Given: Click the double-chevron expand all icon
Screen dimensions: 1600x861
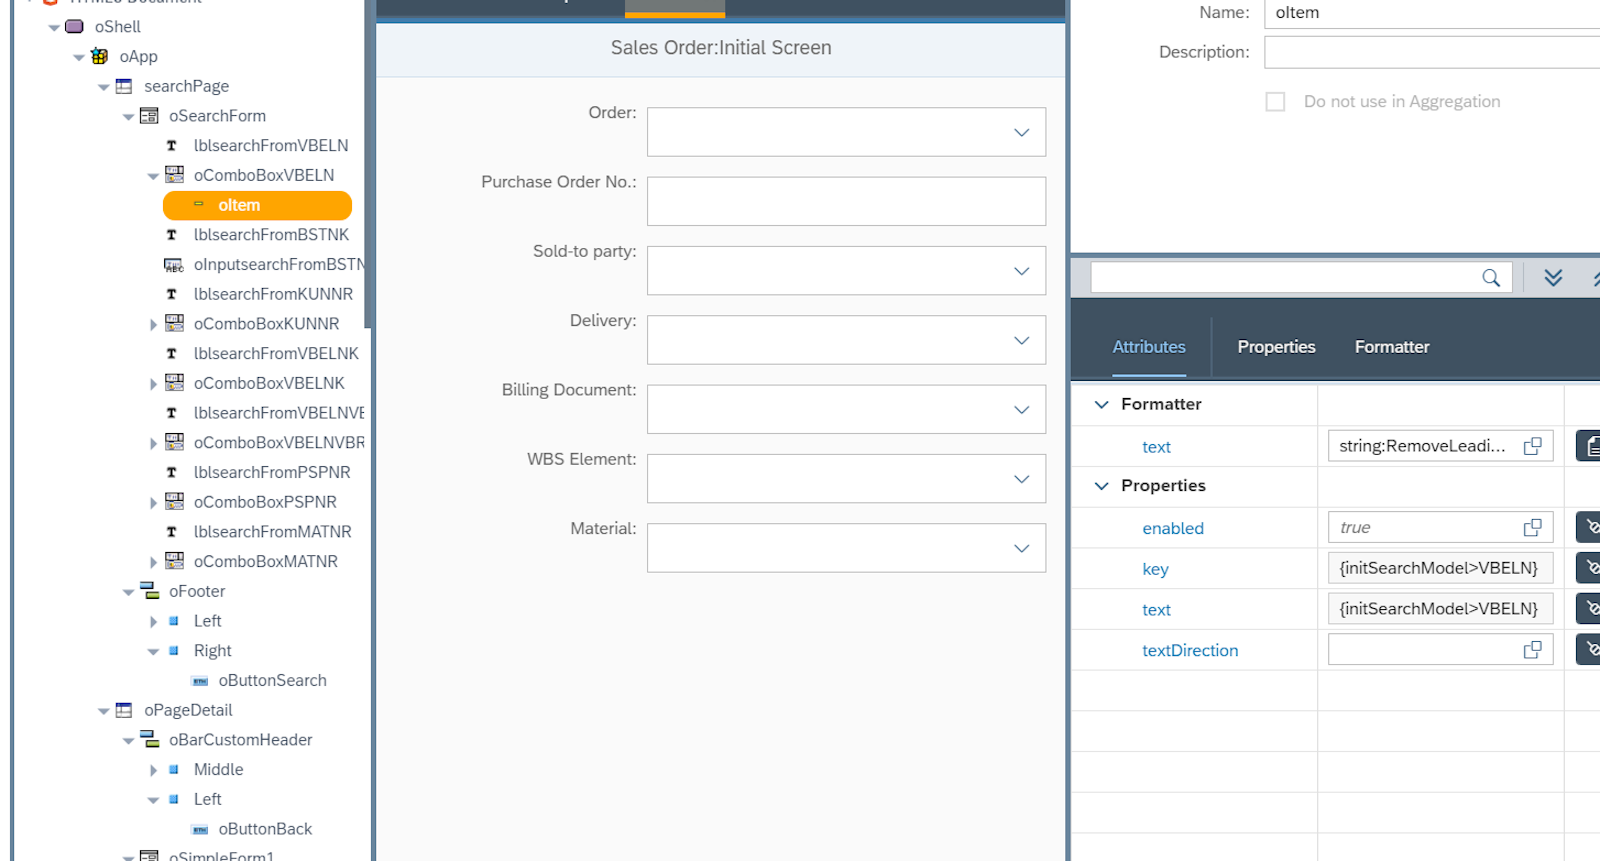Looking at the screenshot, I should point(1553,278).
